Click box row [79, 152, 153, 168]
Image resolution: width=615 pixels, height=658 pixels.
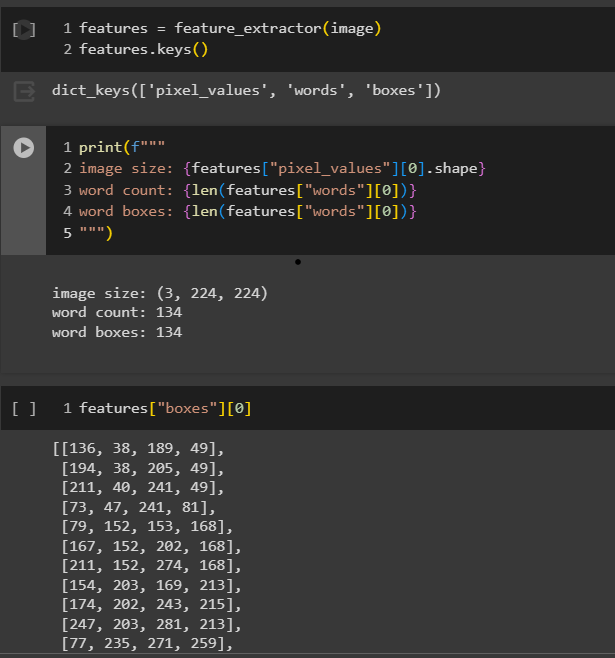[x=147, y=527]
